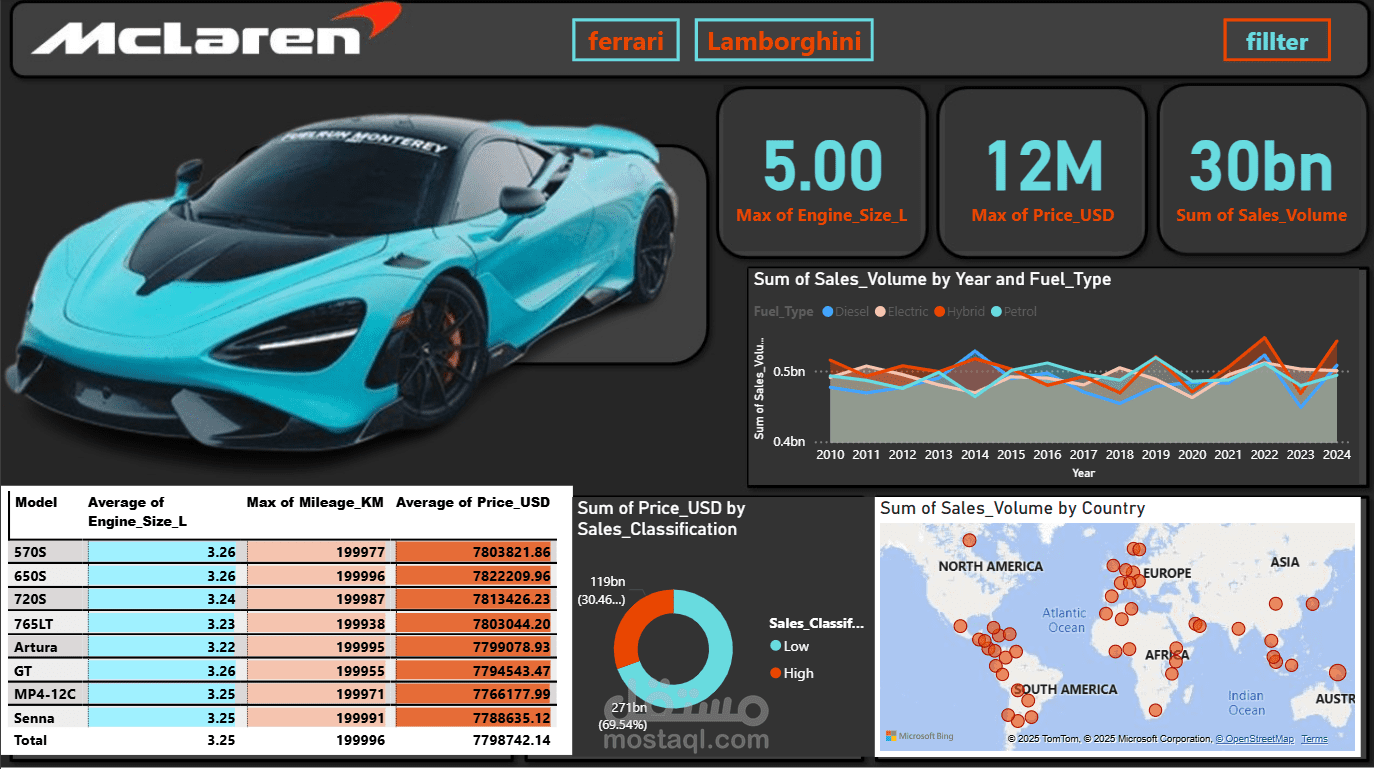Open the Lamborghini page button
This screenshot has width=1374, height=769.
[x=784, y=41]
